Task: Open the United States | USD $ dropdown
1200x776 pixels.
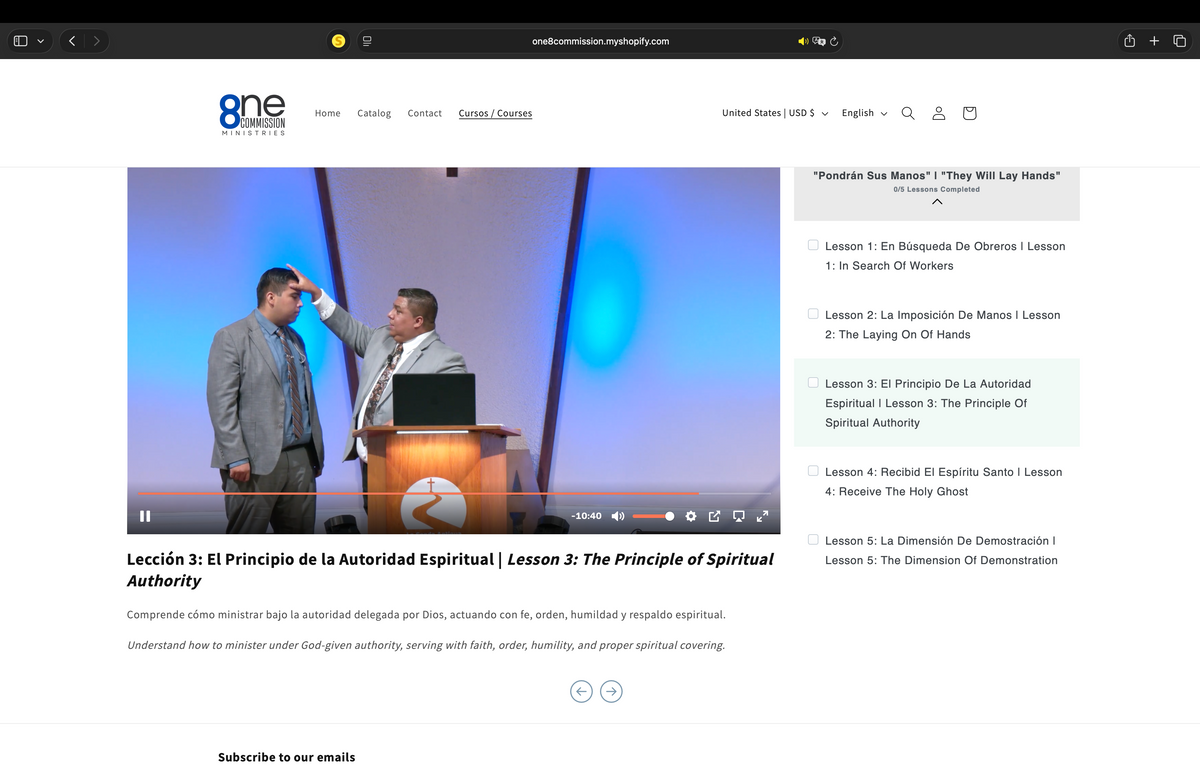Action: (x=775, y=113)
